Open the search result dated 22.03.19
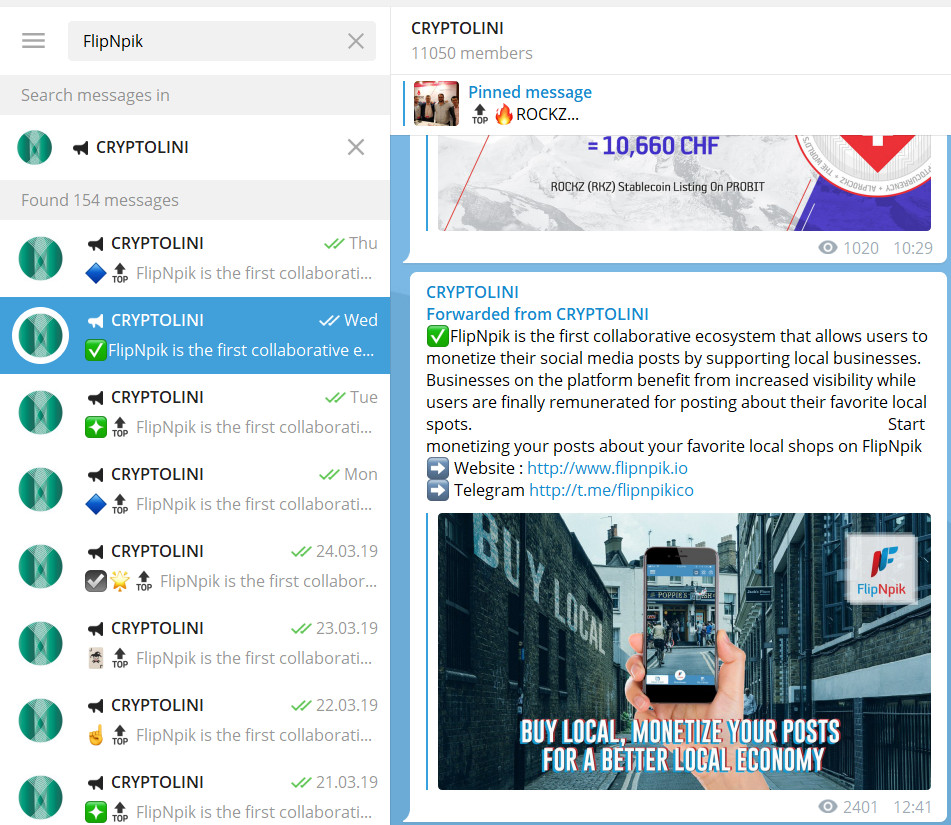 (195, 721)
